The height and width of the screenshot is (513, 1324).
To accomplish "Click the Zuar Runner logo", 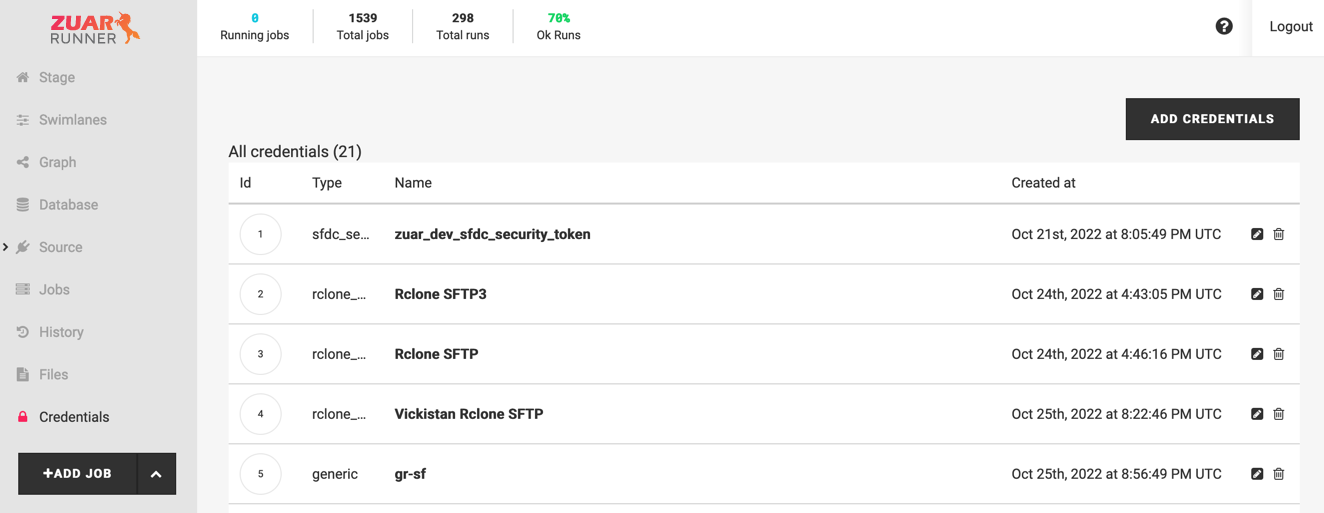I will tap(96, 28).
